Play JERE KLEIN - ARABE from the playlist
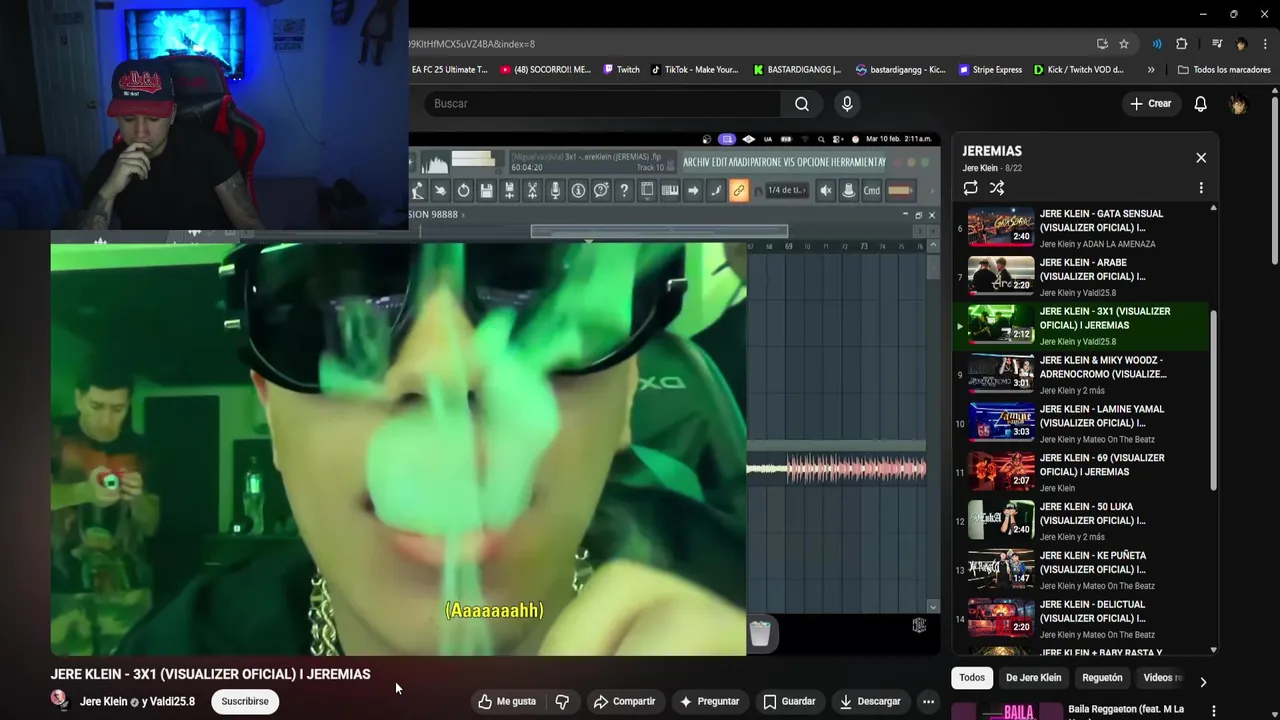The width and height of the screenshot is (1280, 720). click(x=1080, y=277)
